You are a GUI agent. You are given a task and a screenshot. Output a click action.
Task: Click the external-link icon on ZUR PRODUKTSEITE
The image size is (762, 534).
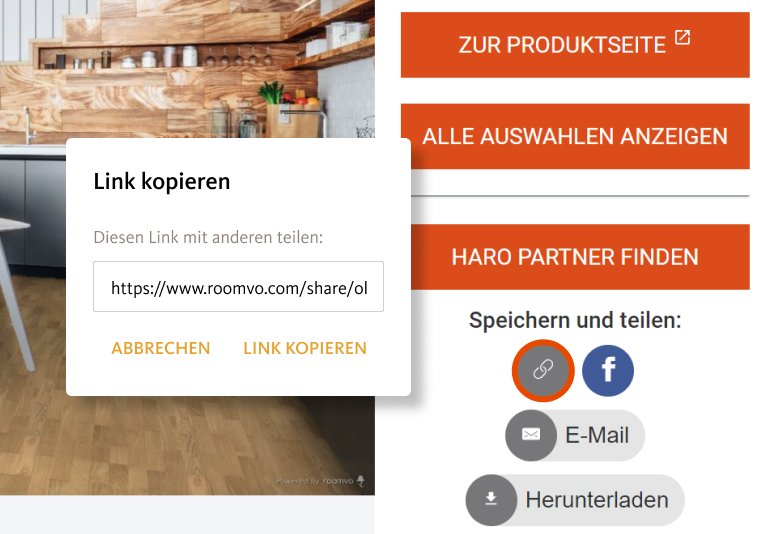pos(683,37)
